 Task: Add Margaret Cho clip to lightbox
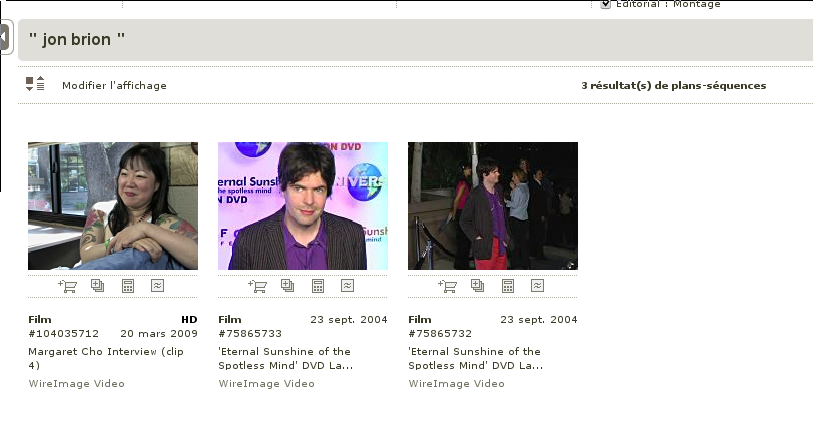[97, 286]
